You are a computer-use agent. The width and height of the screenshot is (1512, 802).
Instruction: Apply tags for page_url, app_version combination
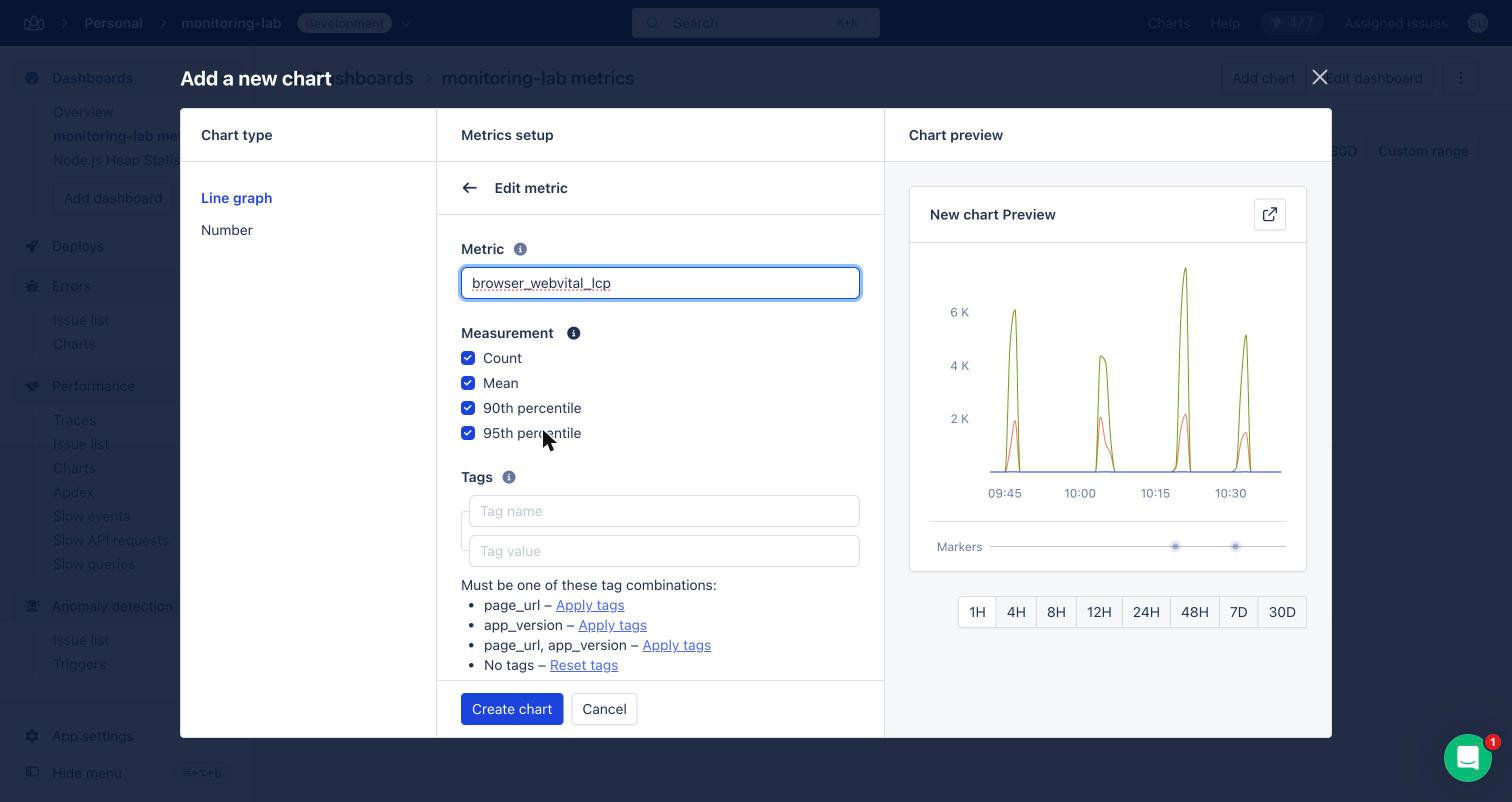point(676,645)
